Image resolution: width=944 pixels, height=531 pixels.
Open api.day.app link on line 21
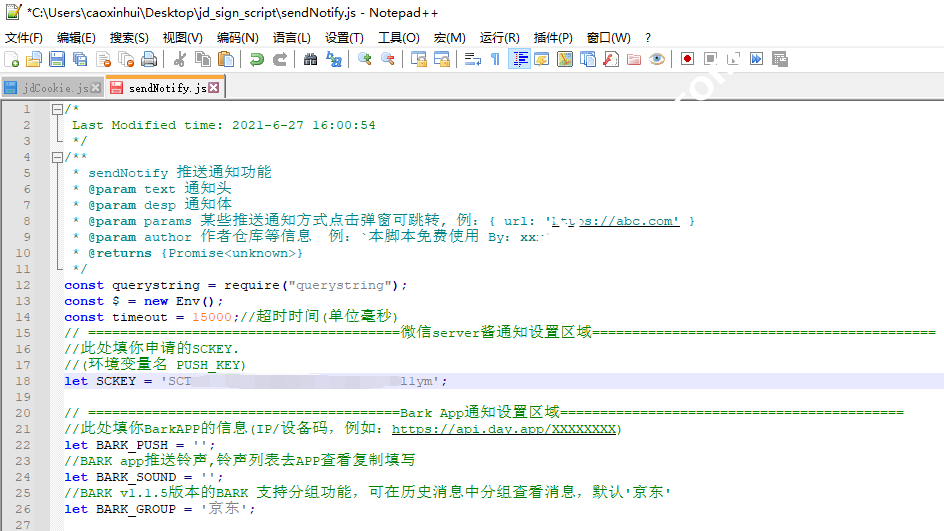coord(504,429)
